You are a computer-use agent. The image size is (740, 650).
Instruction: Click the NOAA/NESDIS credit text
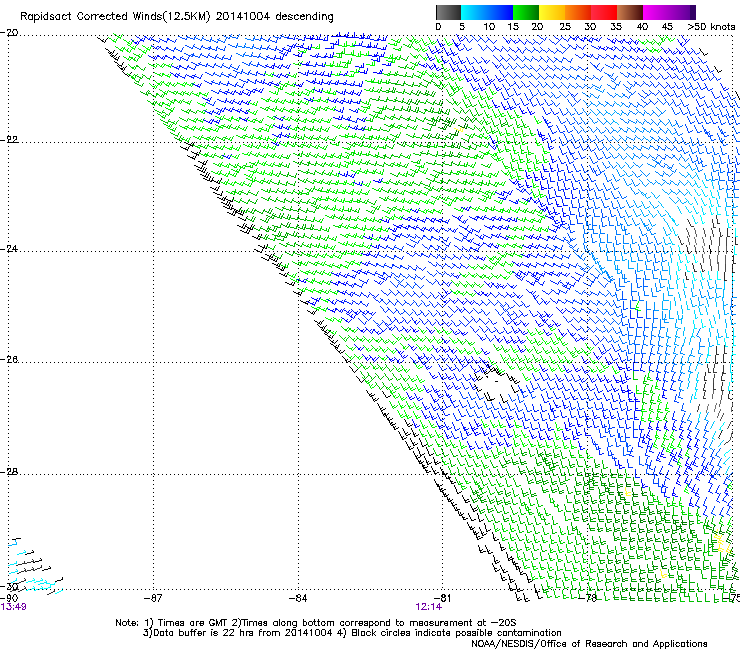pyautogui.click(x=589, y=644)
